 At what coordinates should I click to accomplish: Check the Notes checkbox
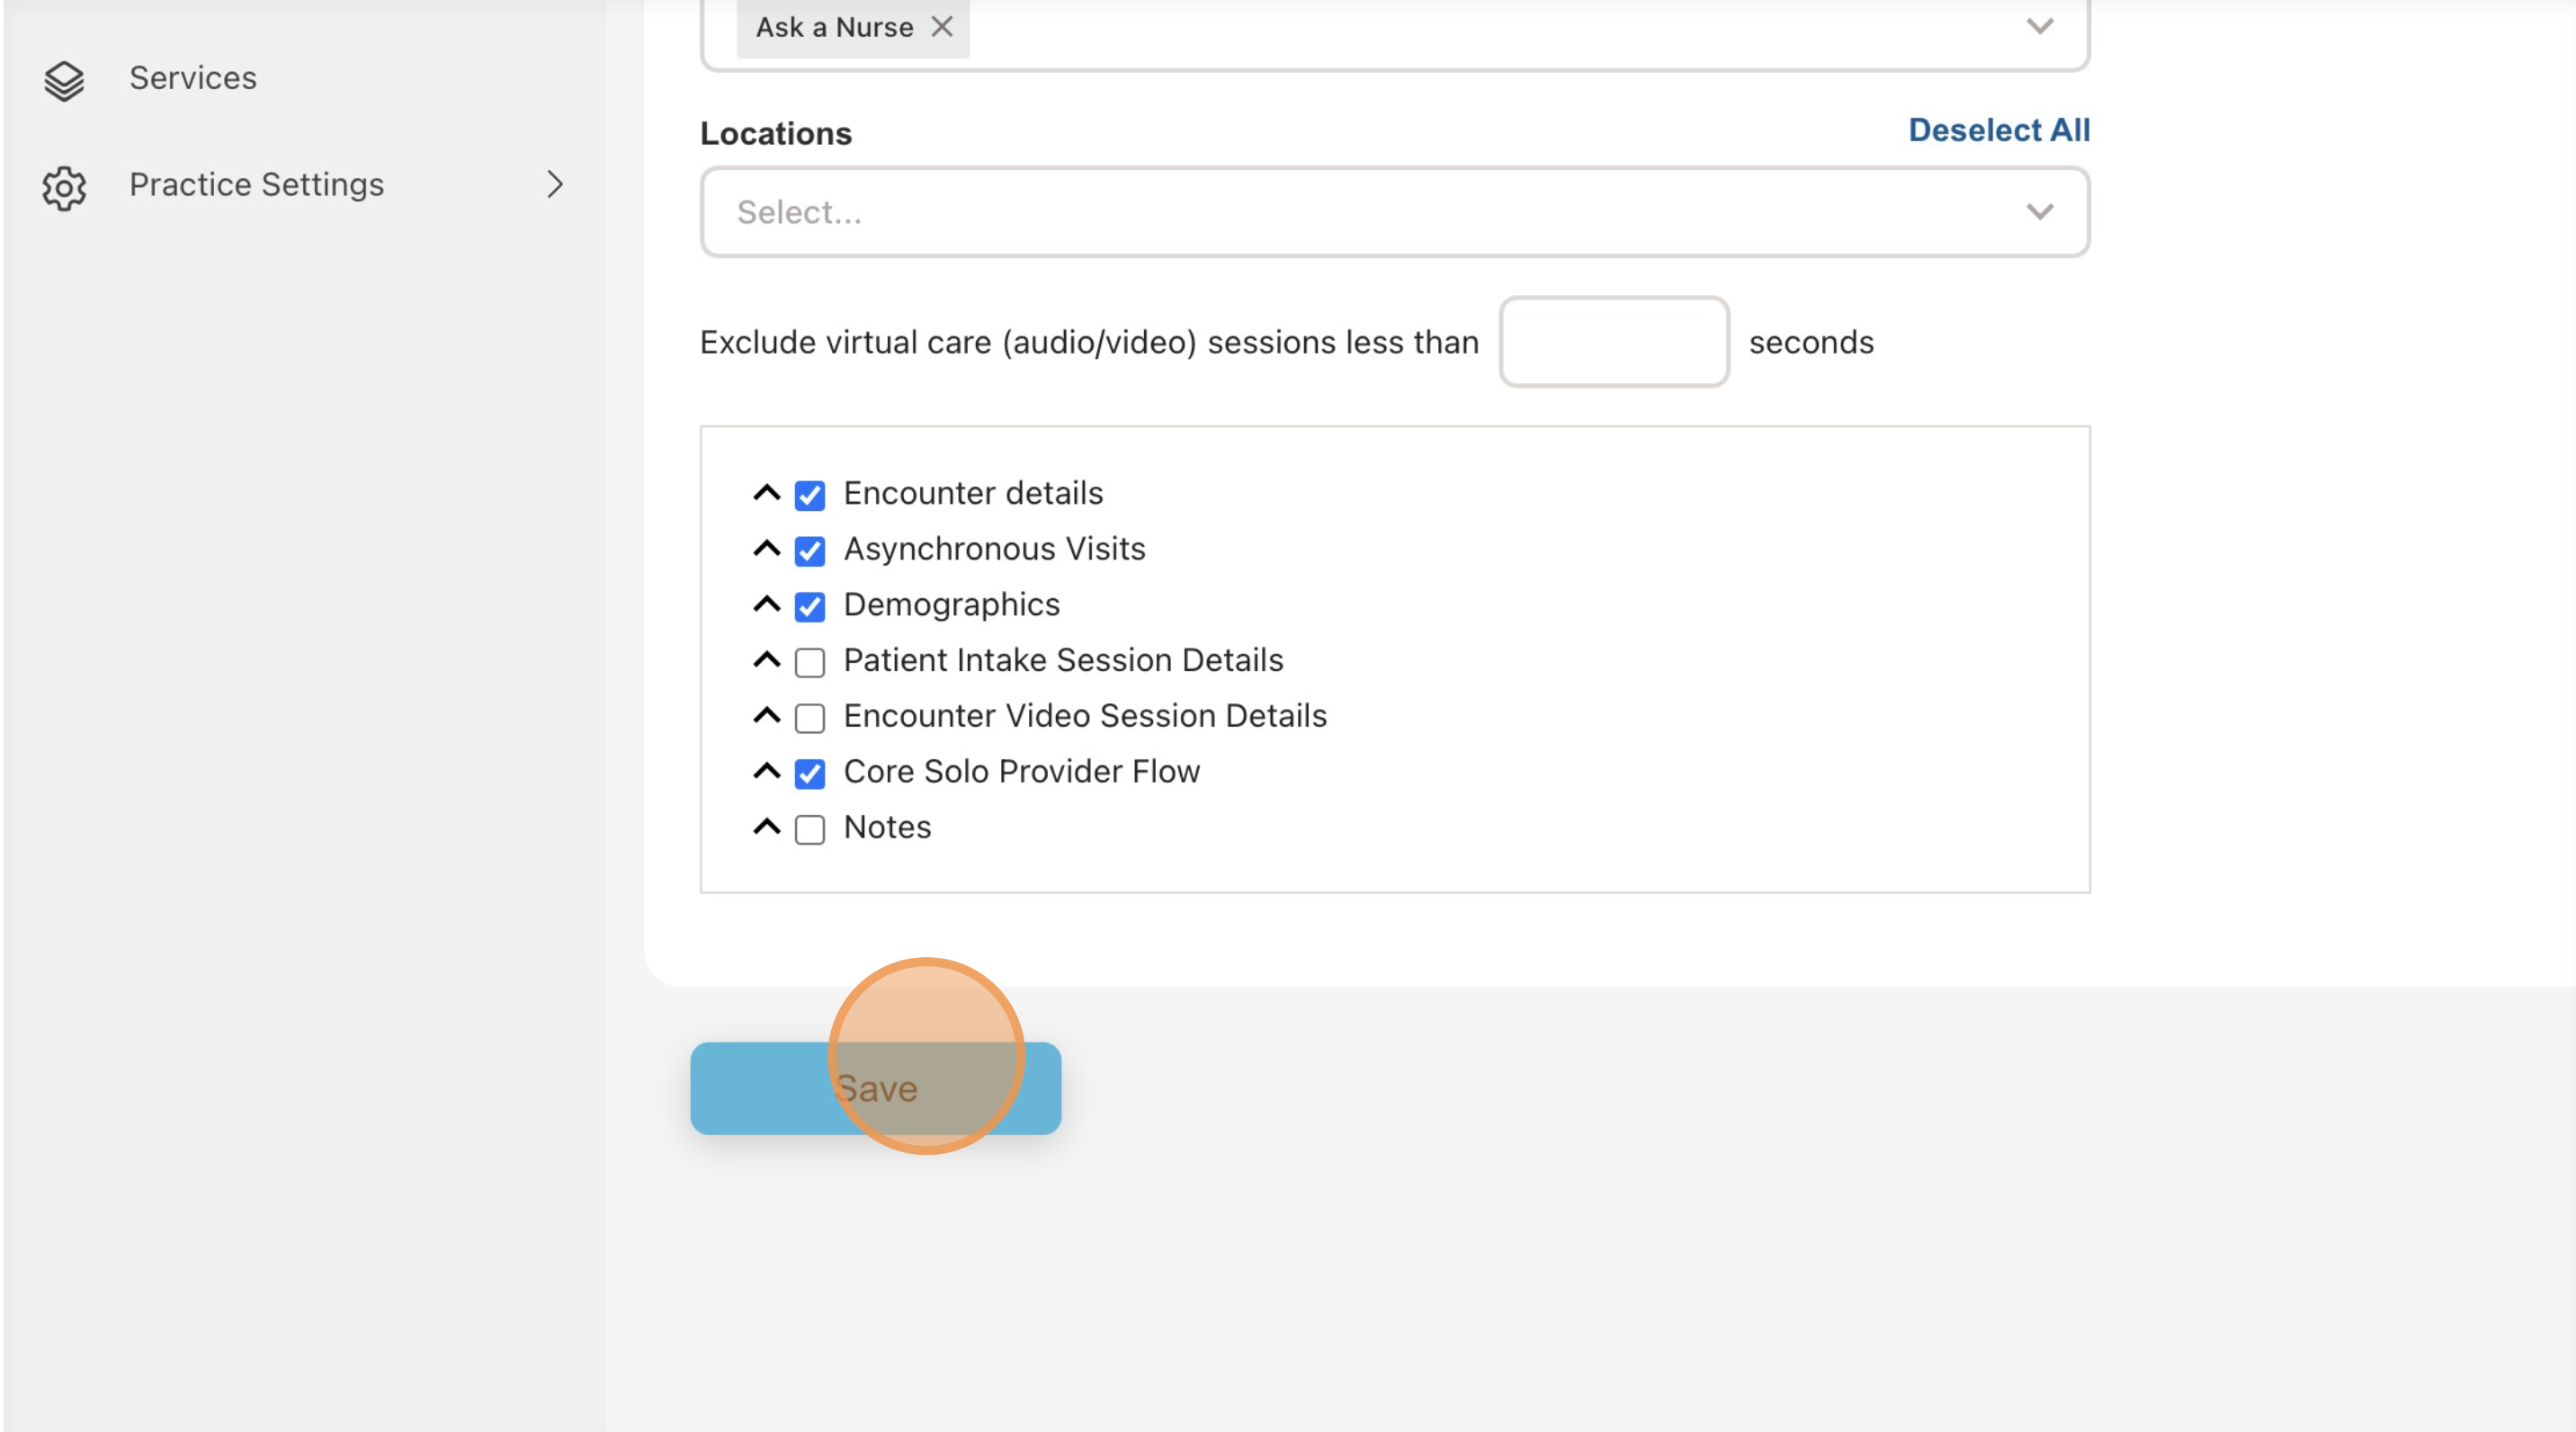pyautogui.click(x=809, y=829)
